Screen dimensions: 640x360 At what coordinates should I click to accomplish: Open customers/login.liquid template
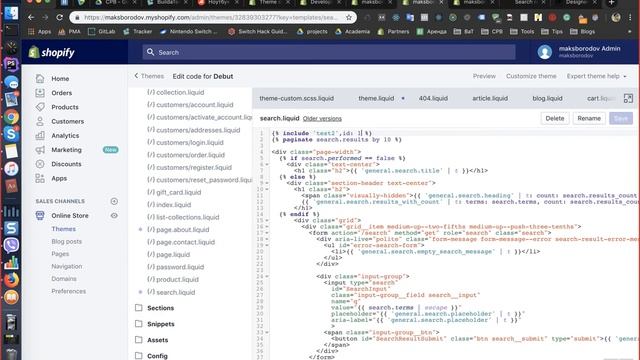point(185,142)
